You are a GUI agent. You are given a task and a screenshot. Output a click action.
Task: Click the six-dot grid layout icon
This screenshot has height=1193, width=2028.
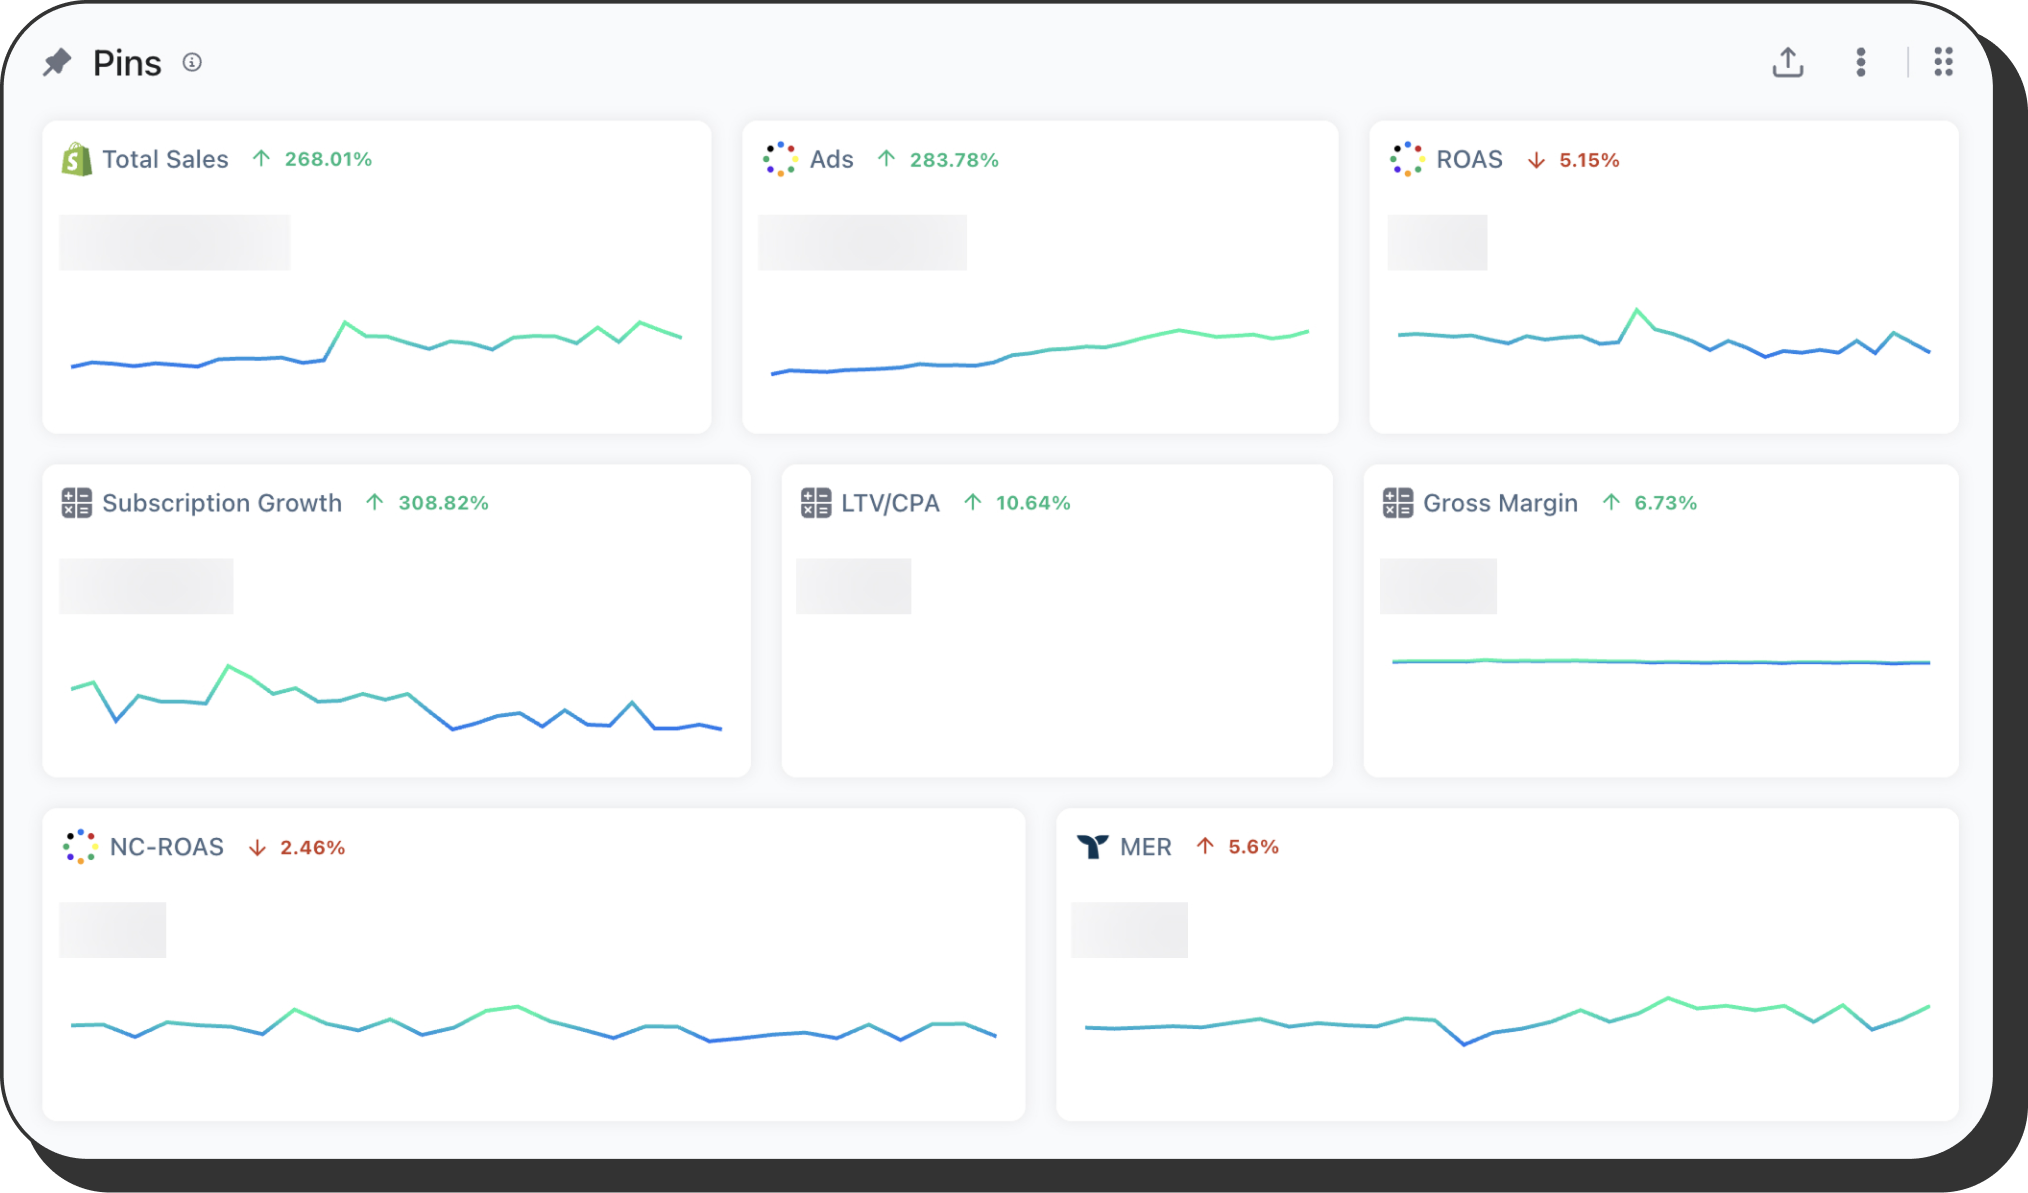pyautogui.click(x=1943, y=62)
